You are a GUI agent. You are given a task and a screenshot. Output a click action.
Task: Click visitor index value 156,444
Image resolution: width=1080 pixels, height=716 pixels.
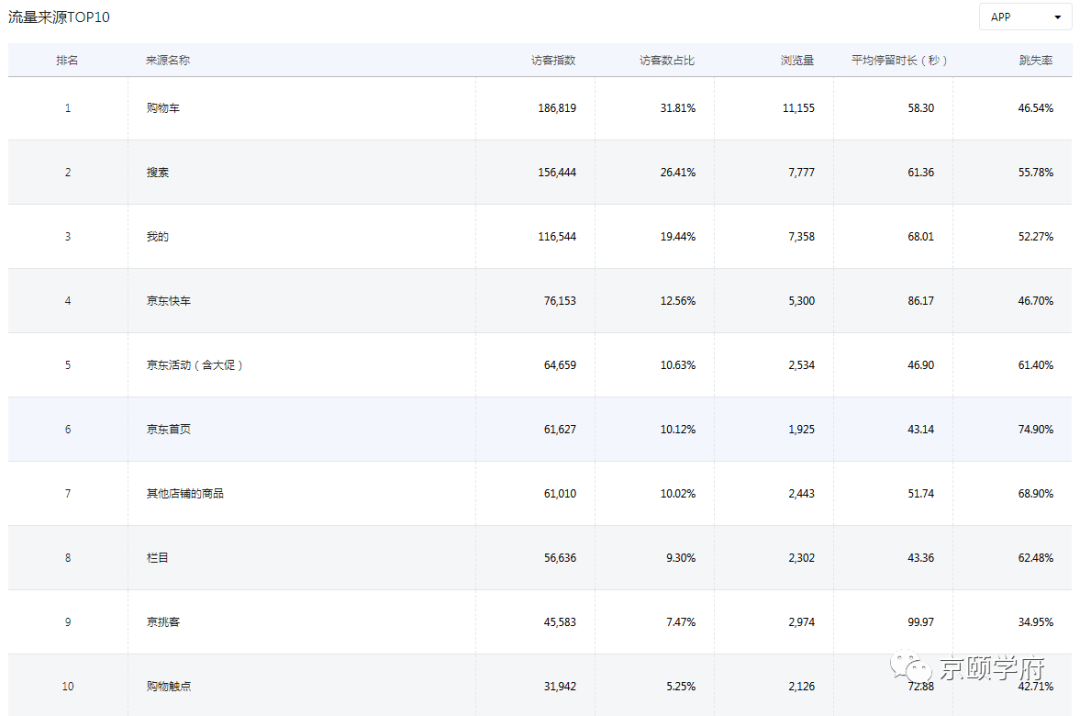coord(557,172)
